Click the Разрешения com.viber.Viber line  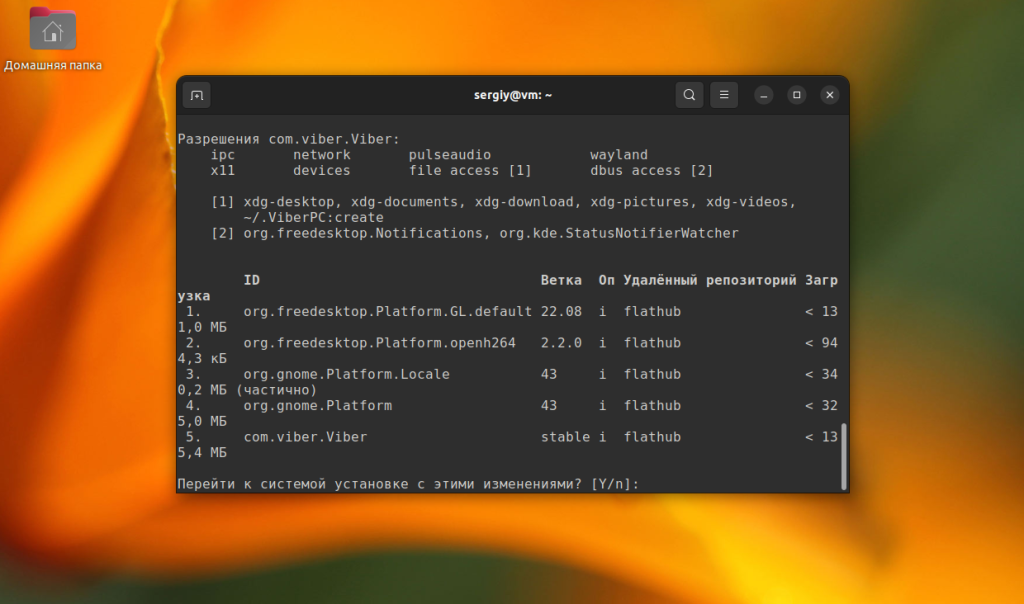(x=289, y=139)
